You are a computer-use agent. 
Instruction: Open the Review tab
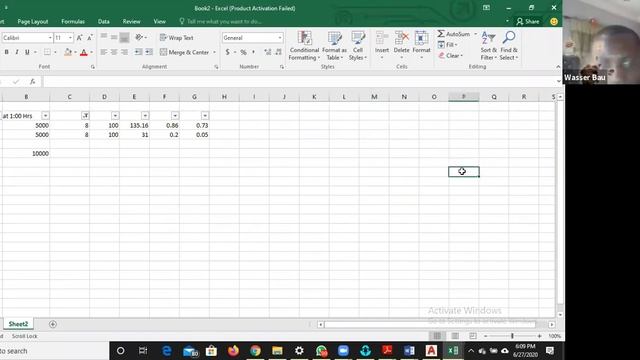click(x=131, y=21)
